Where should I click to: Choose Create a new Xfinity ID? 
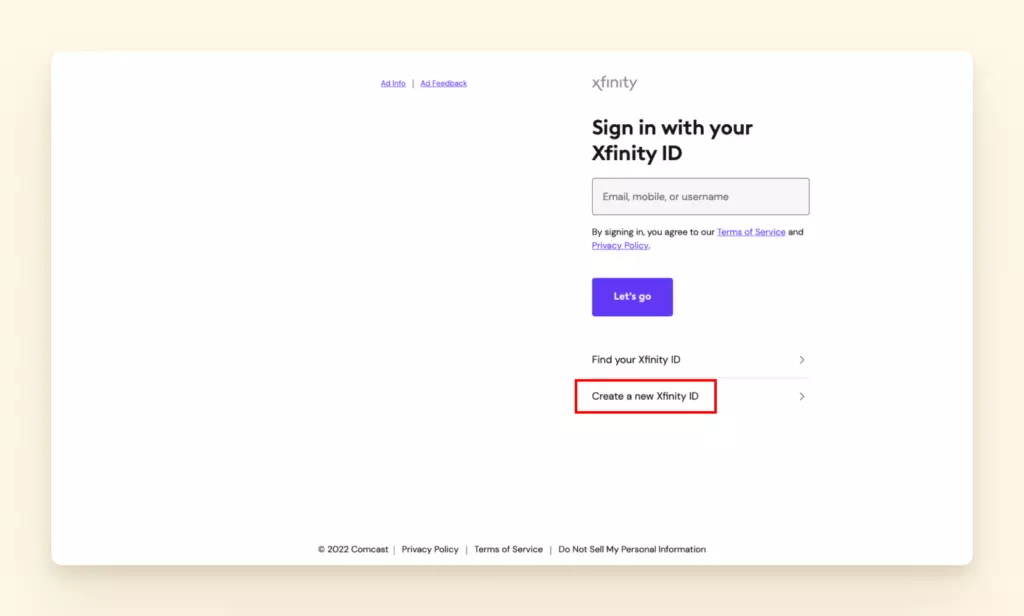[645, 397]
